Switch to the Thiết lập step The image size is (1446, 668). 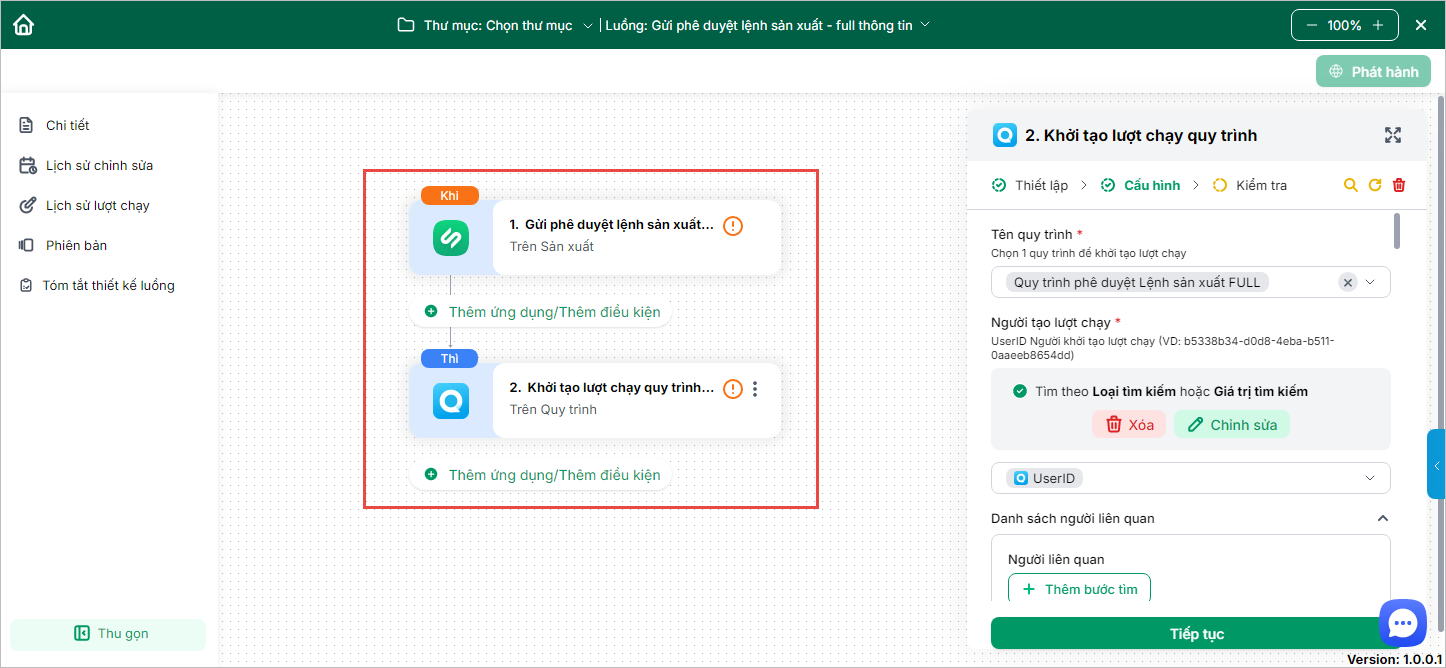[x=1030, y=185]
